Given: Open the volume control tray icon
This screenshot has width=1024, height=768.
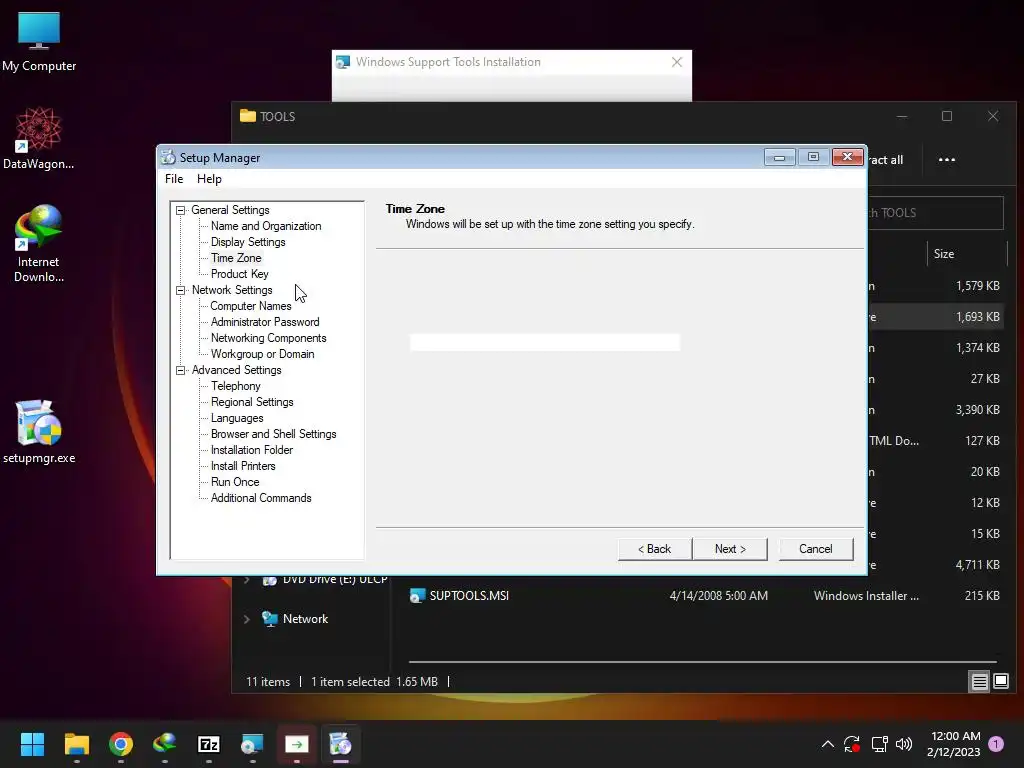Looking at the screenshot, I should click(x=904, y=744).
